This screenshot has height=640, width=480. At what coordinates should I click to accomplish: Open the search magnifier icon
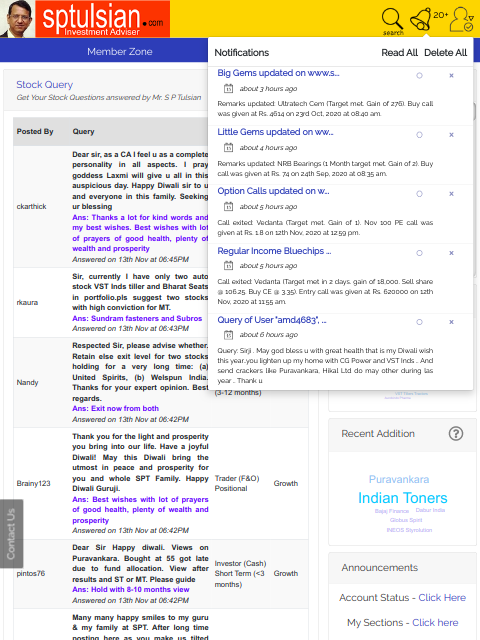[x=393, y=21]
